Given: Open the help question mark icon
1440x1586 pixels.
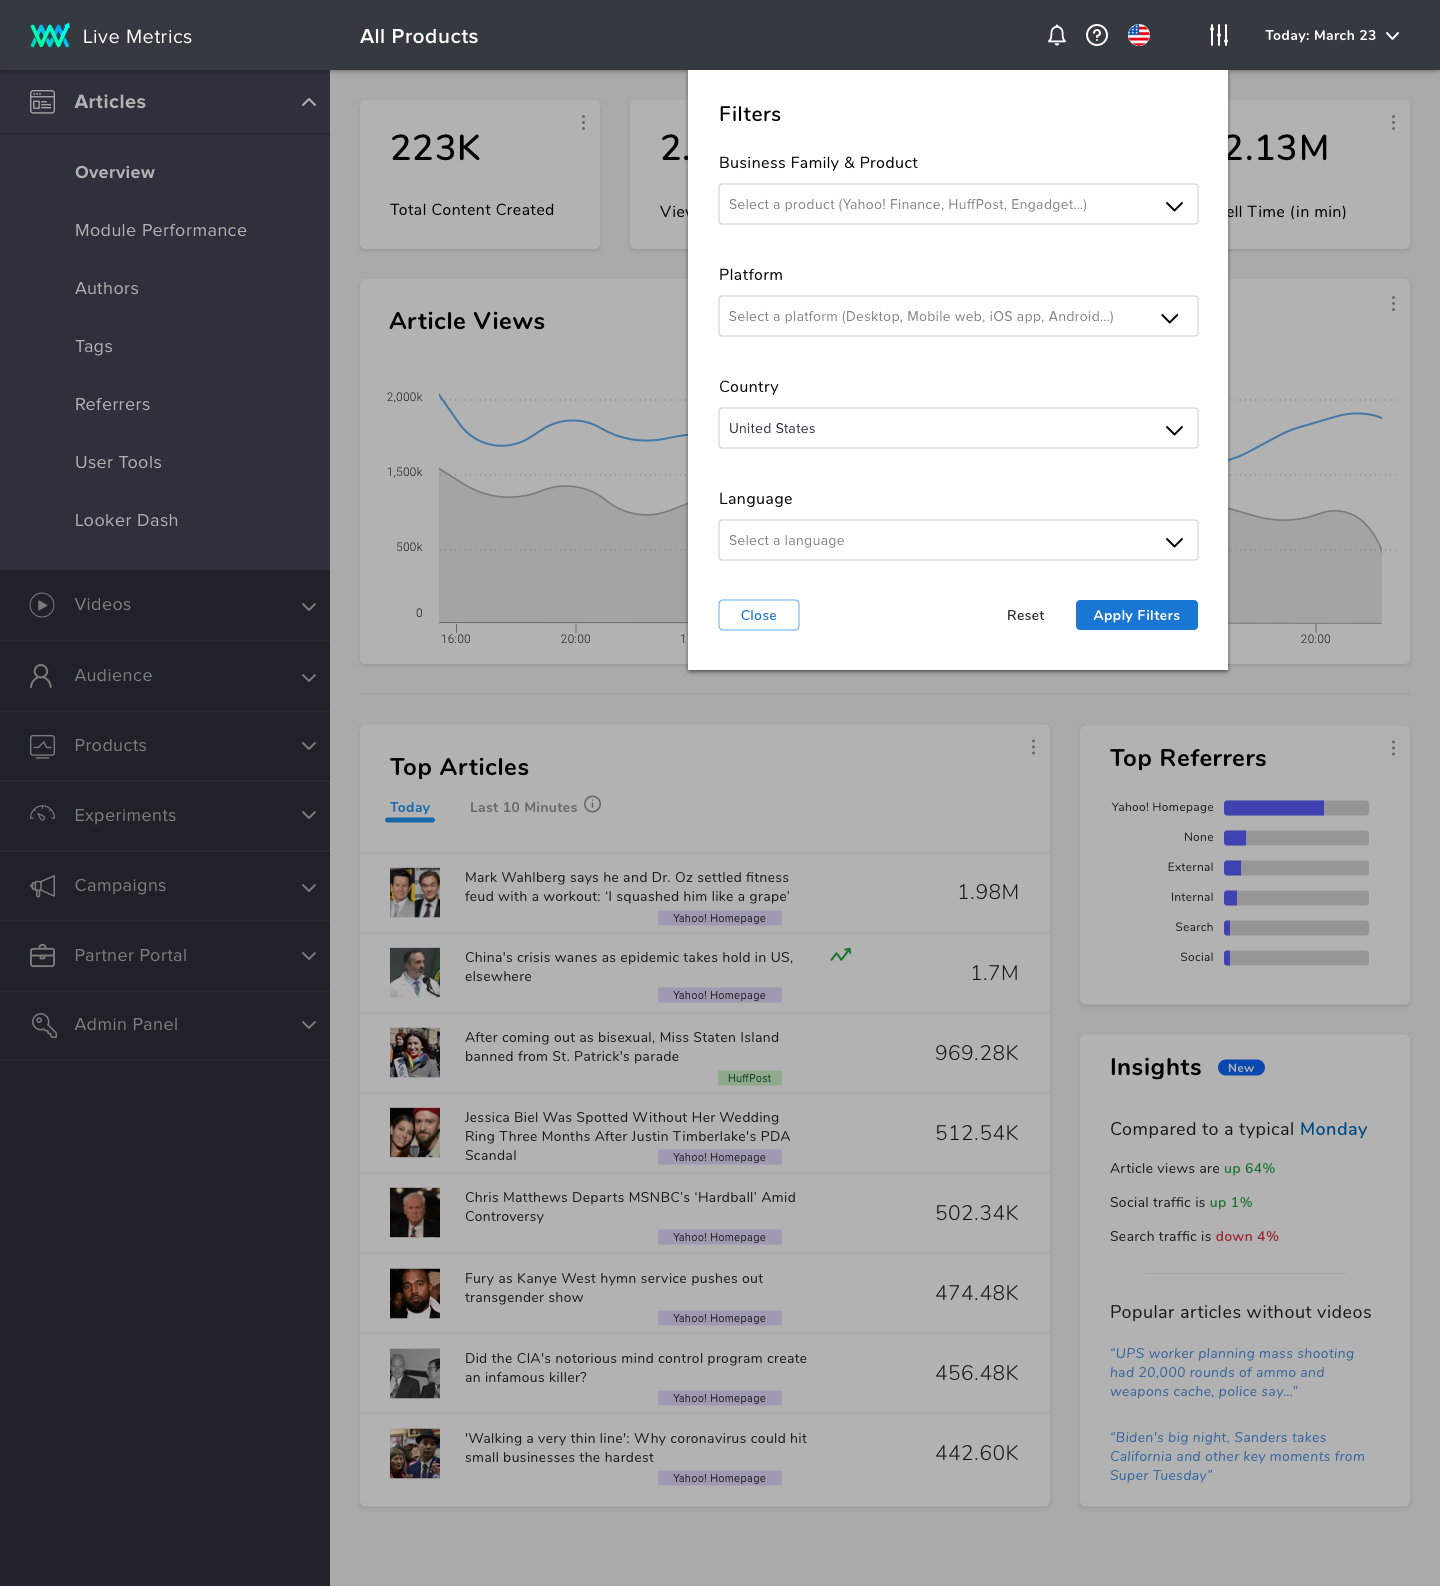Looking at the screenshot, I should coord(1097,36).
